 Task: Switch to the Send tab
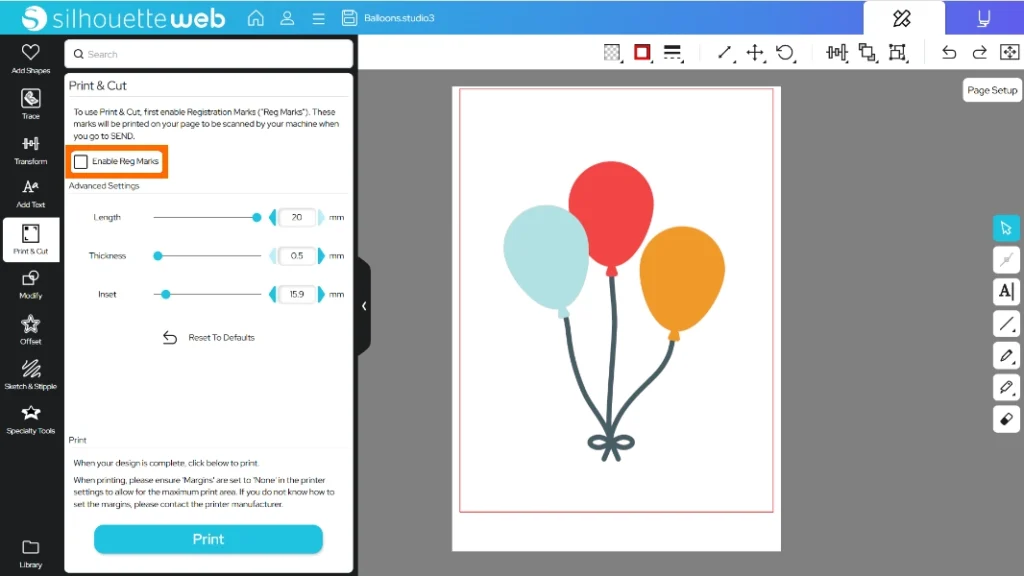pos(983,18)
